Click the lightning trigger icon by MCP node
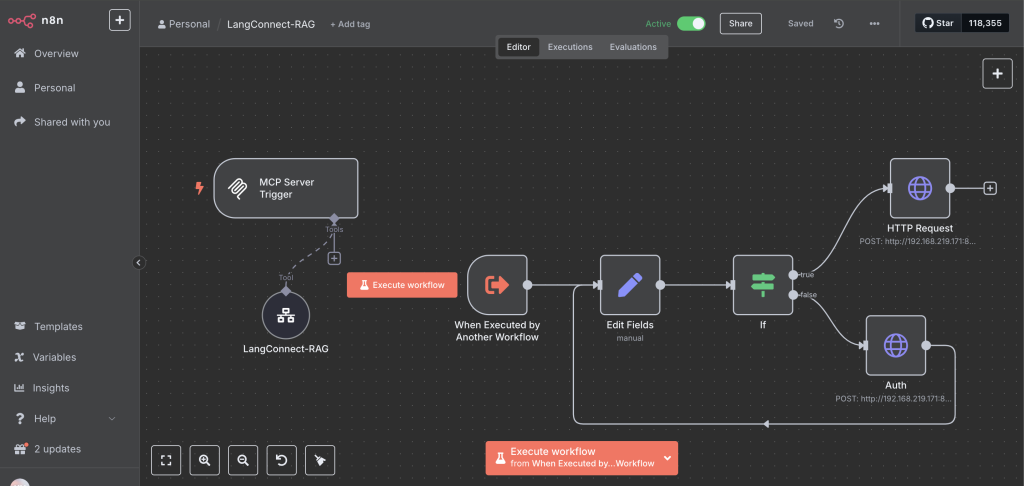1024x486 pixels. [x=200, y=188]
